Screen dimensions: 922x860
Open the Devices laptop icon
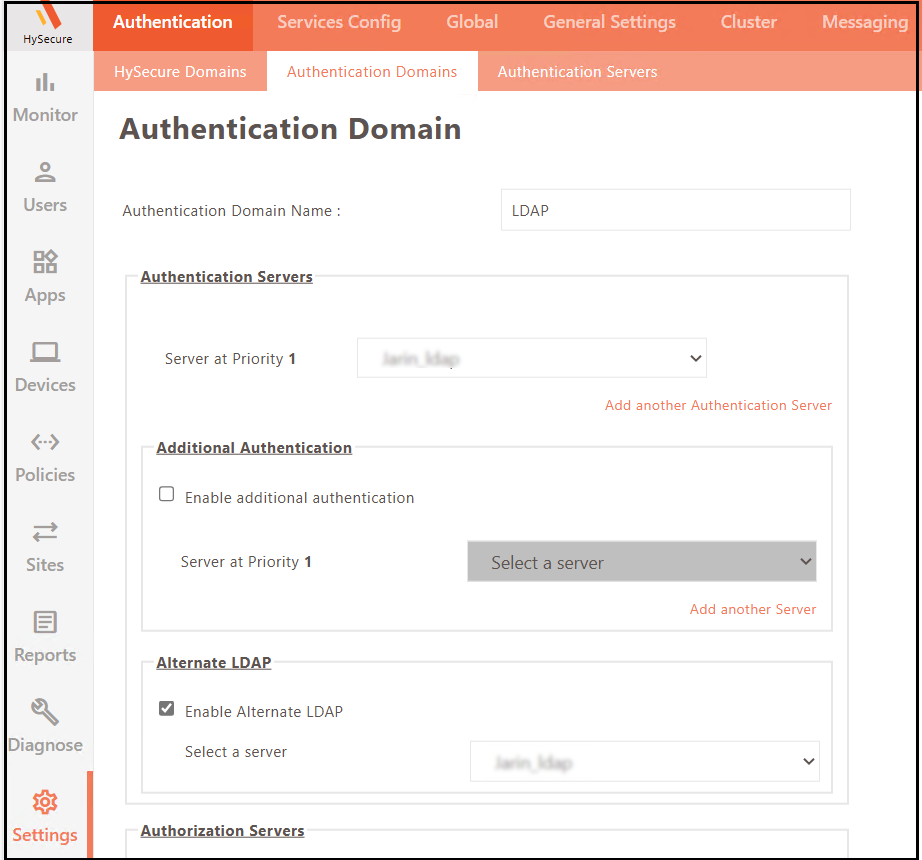(x=45, y=352)
